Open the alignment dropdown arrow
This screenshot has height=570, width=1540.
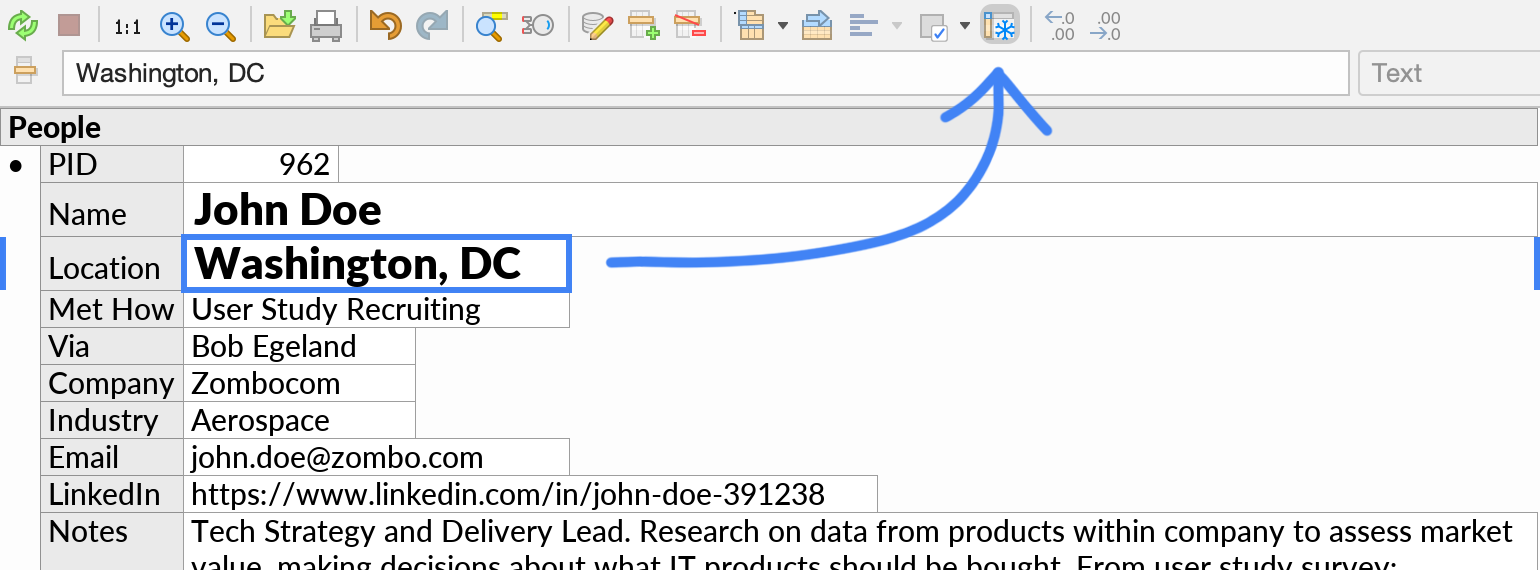pos(897,25)
